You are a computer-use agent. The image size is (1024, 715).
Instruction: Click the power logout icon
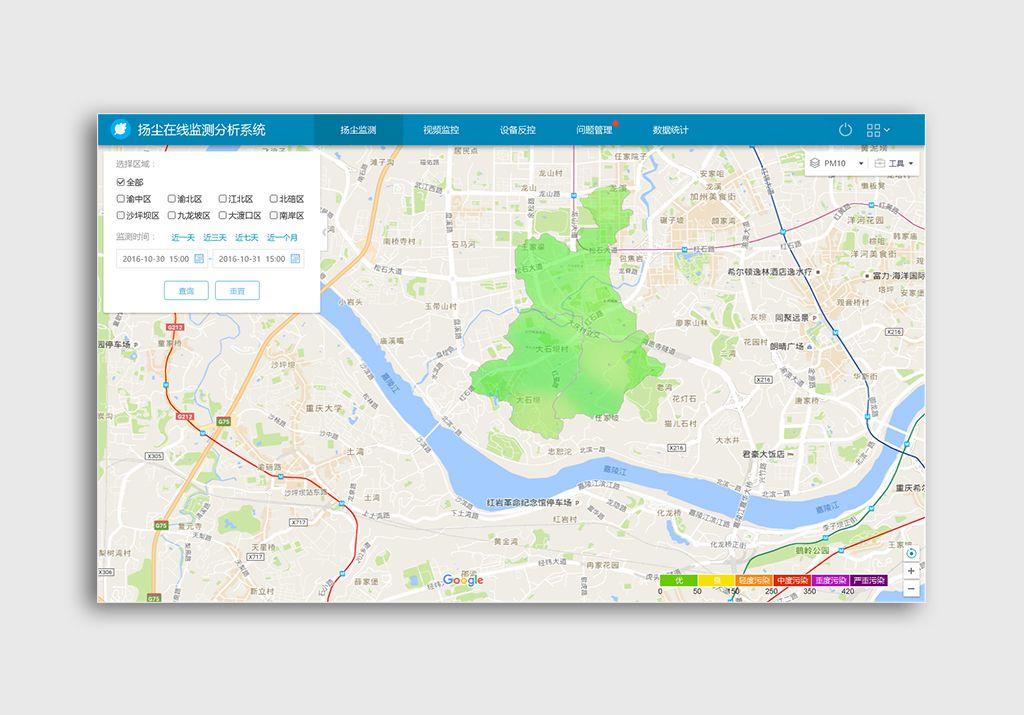[x=845, y=130]
